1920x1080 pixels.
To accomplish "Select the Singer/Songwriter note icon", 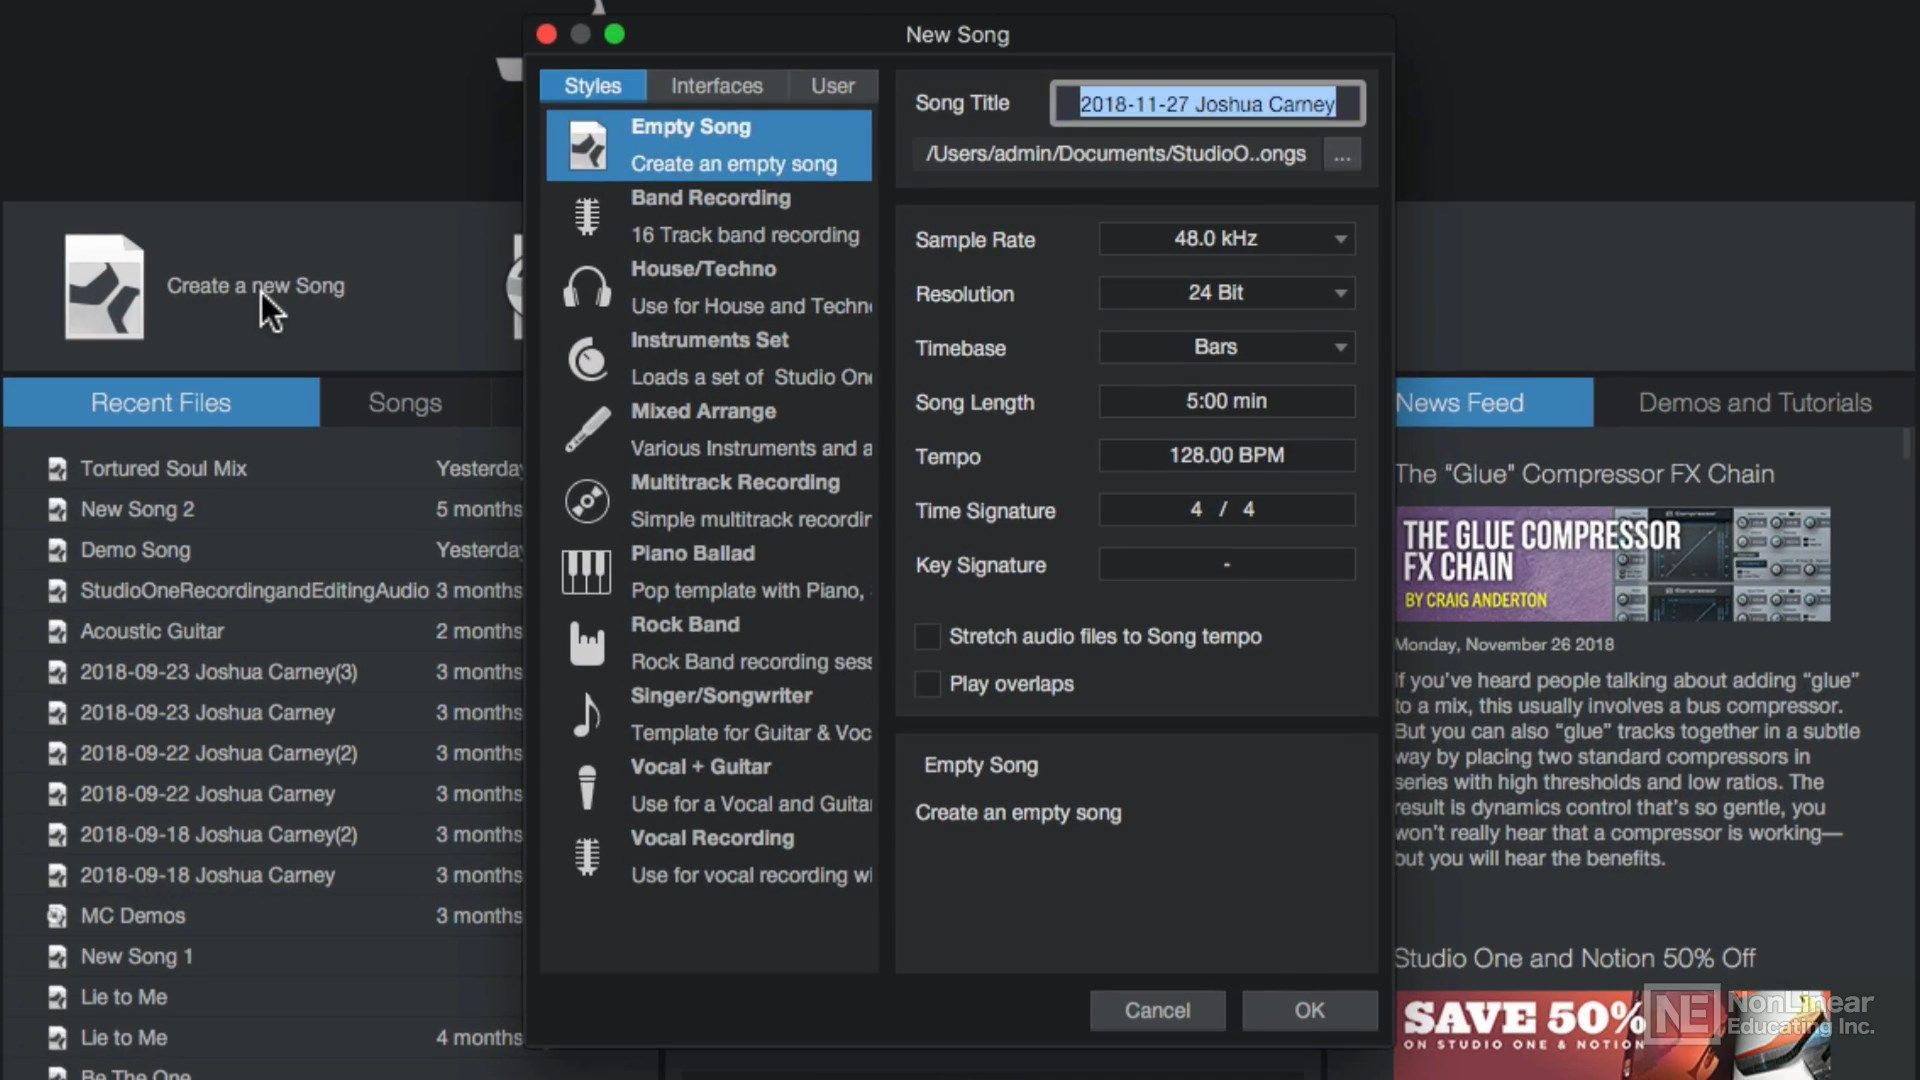I will coord(587,714).
